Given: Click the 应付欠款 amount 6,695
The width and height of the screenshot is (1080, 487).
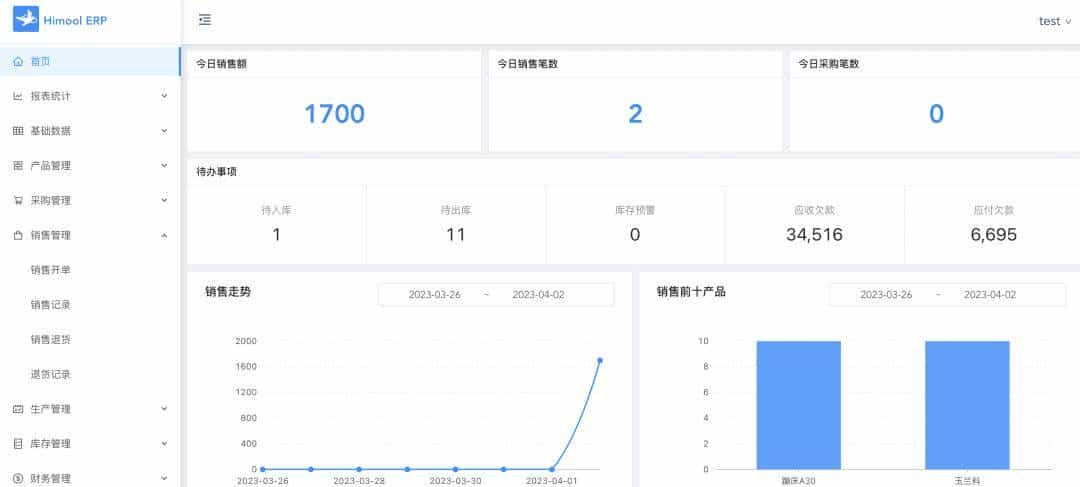Looking at the screenshot, I should [993, 235].
